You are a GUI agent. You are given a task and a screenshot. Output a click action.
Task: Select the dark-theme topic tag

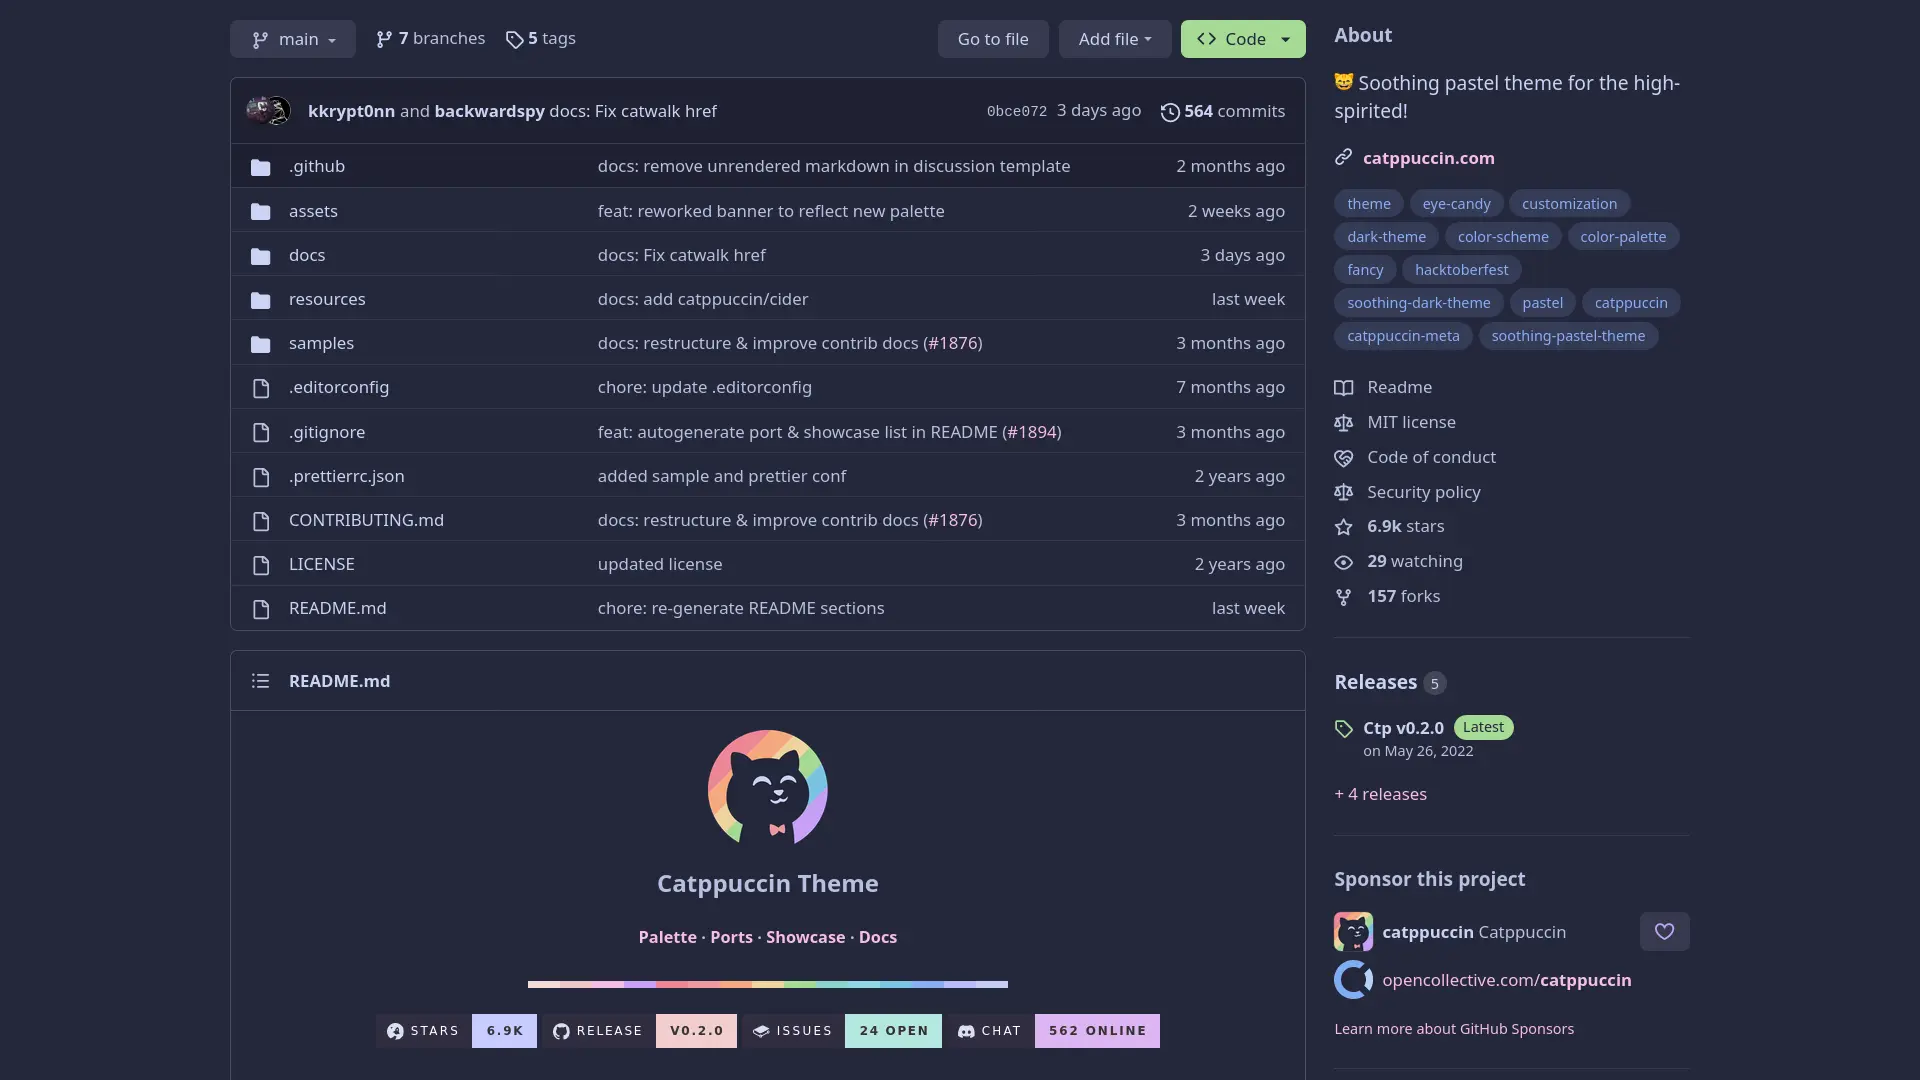(1386, 237)
